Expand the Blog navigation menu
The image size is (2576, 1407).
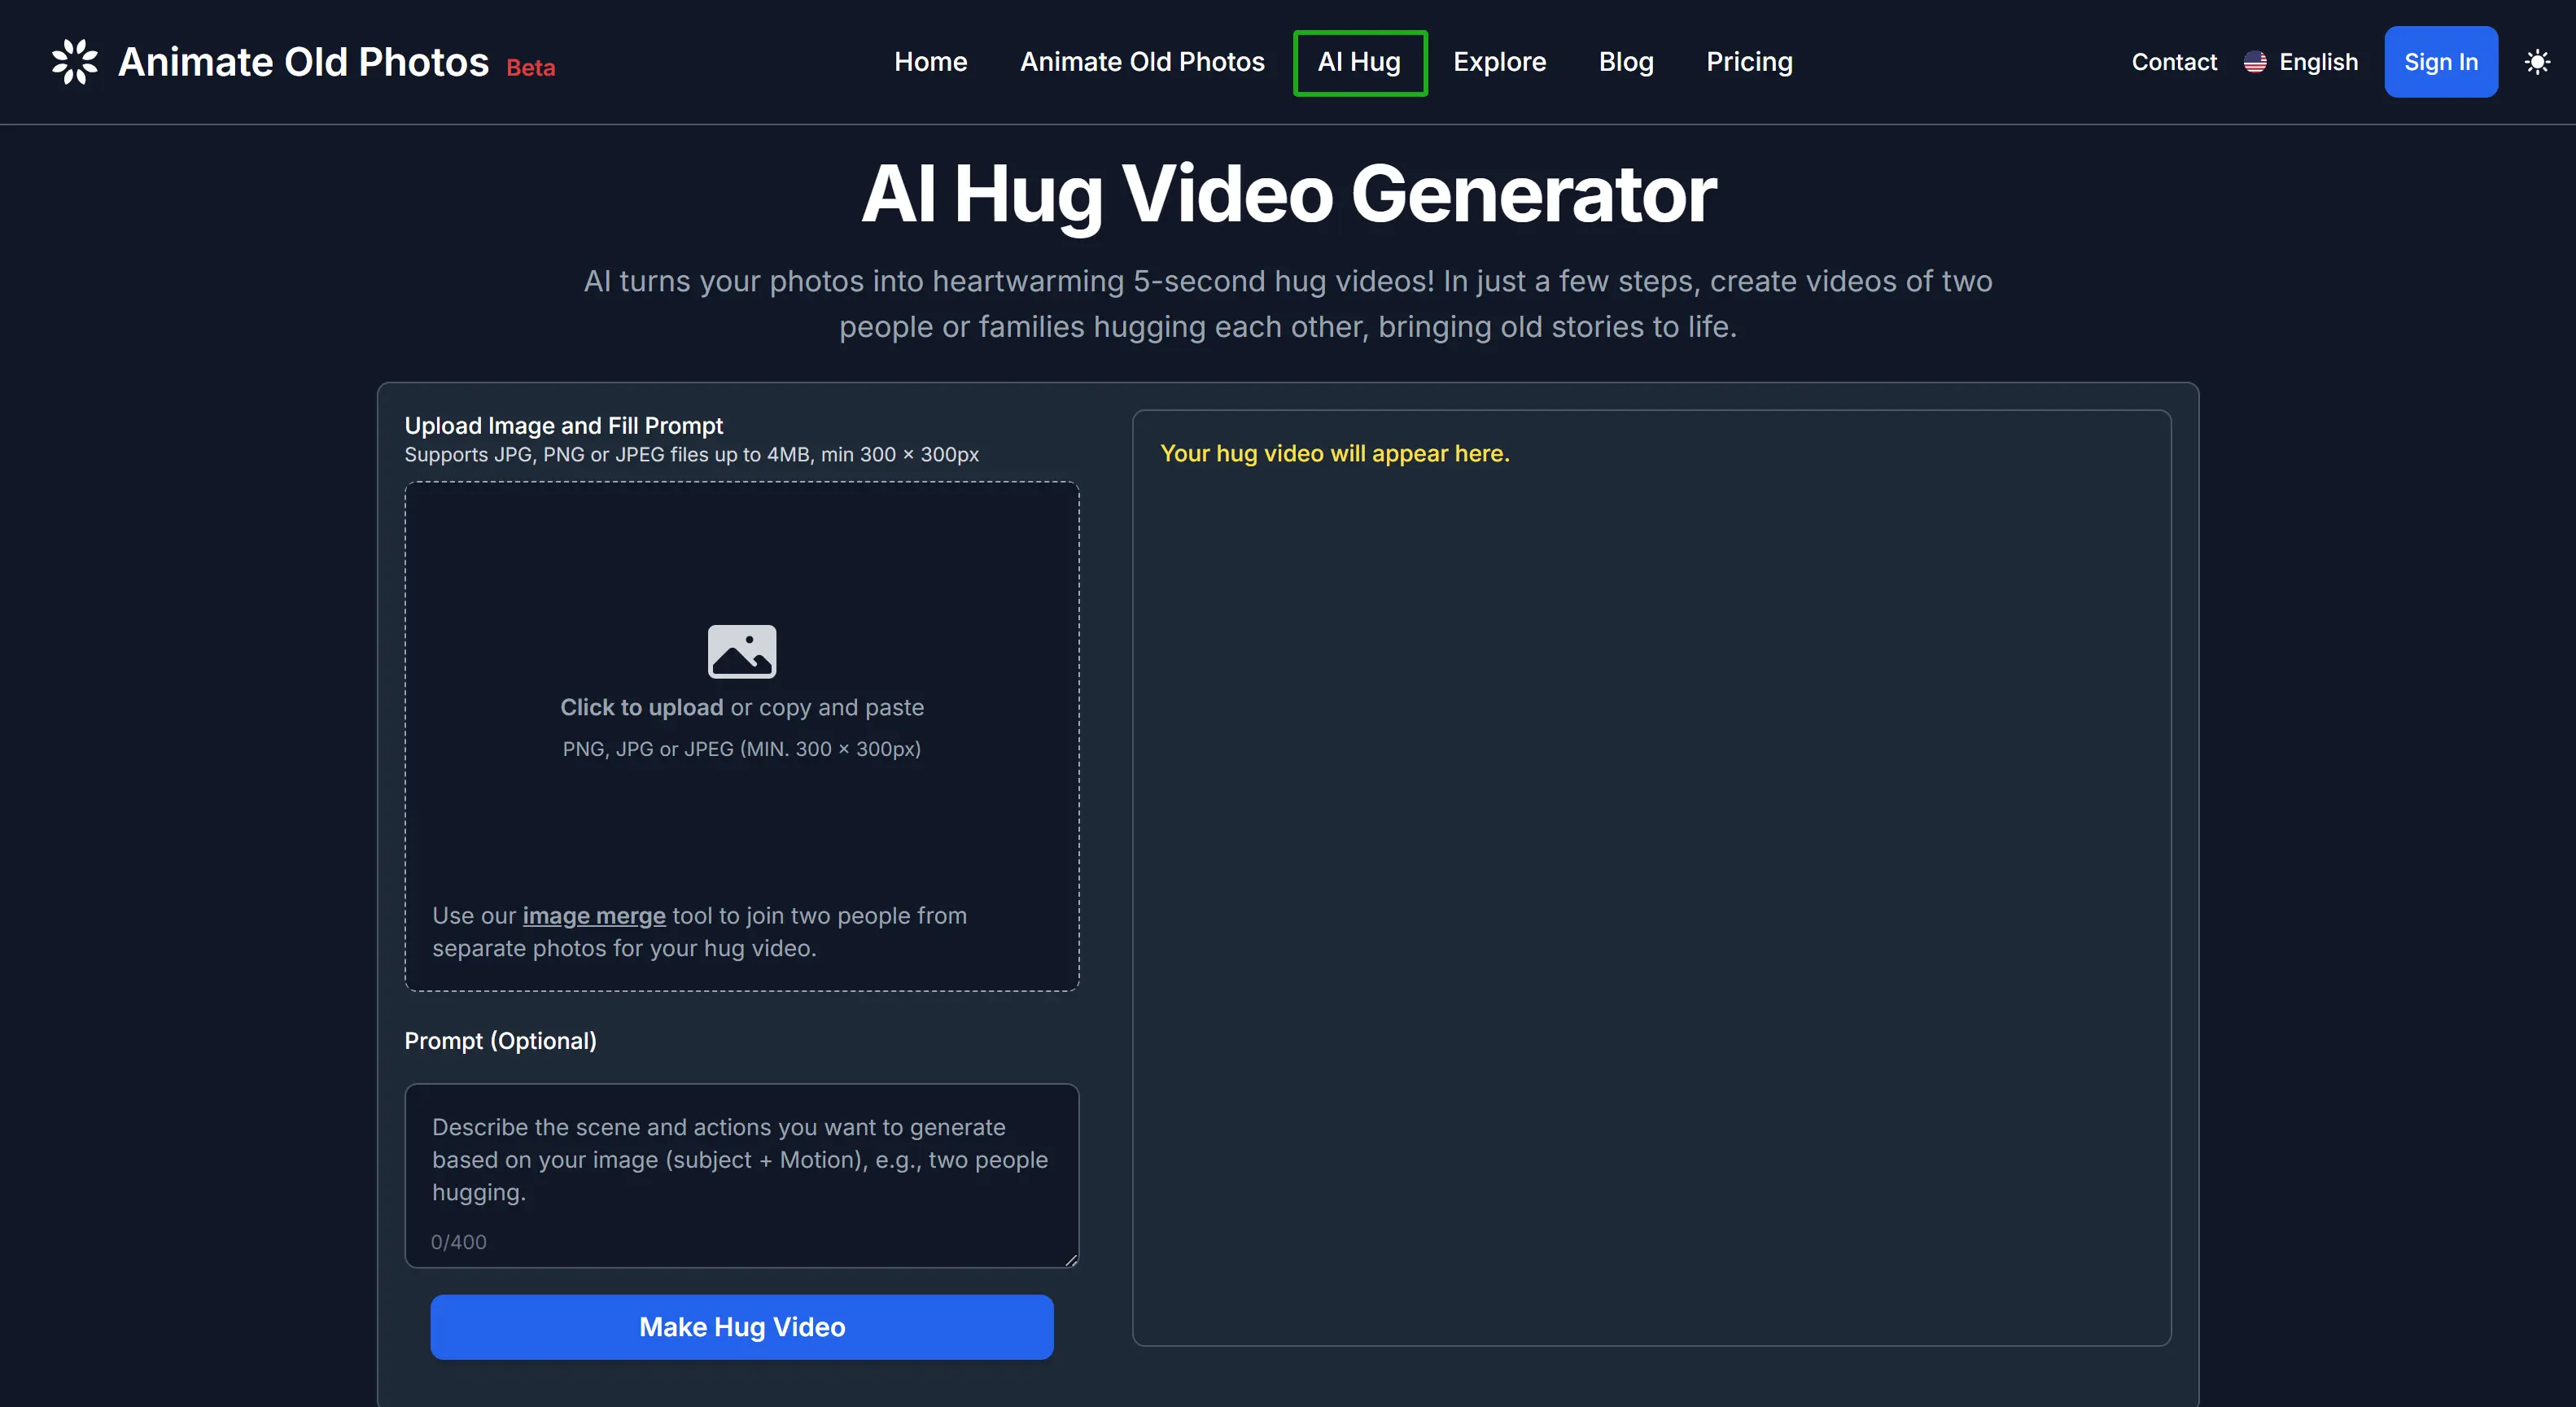[1625, 61]
